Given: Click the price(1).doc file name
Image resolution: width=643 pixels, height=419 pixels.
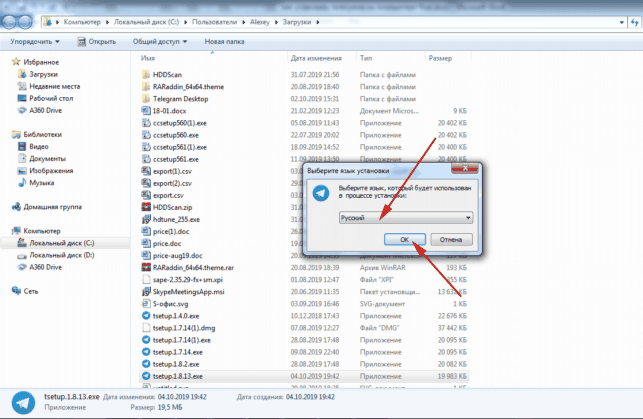Looking at the screenshot, I should tap(171, 231).
